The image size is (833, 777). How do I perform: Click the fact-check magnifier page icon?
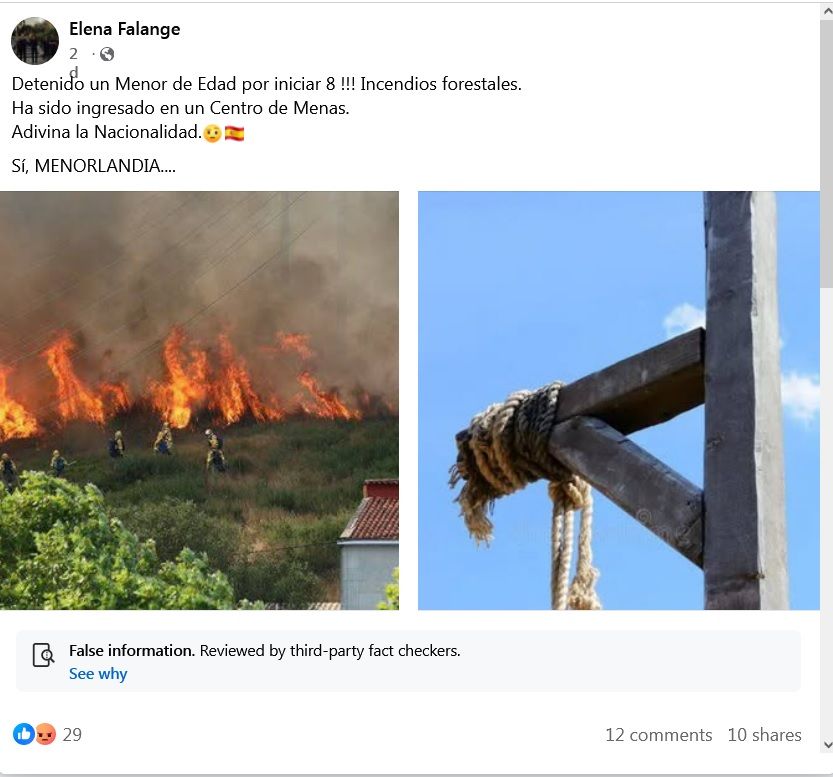tap(43, 655)
